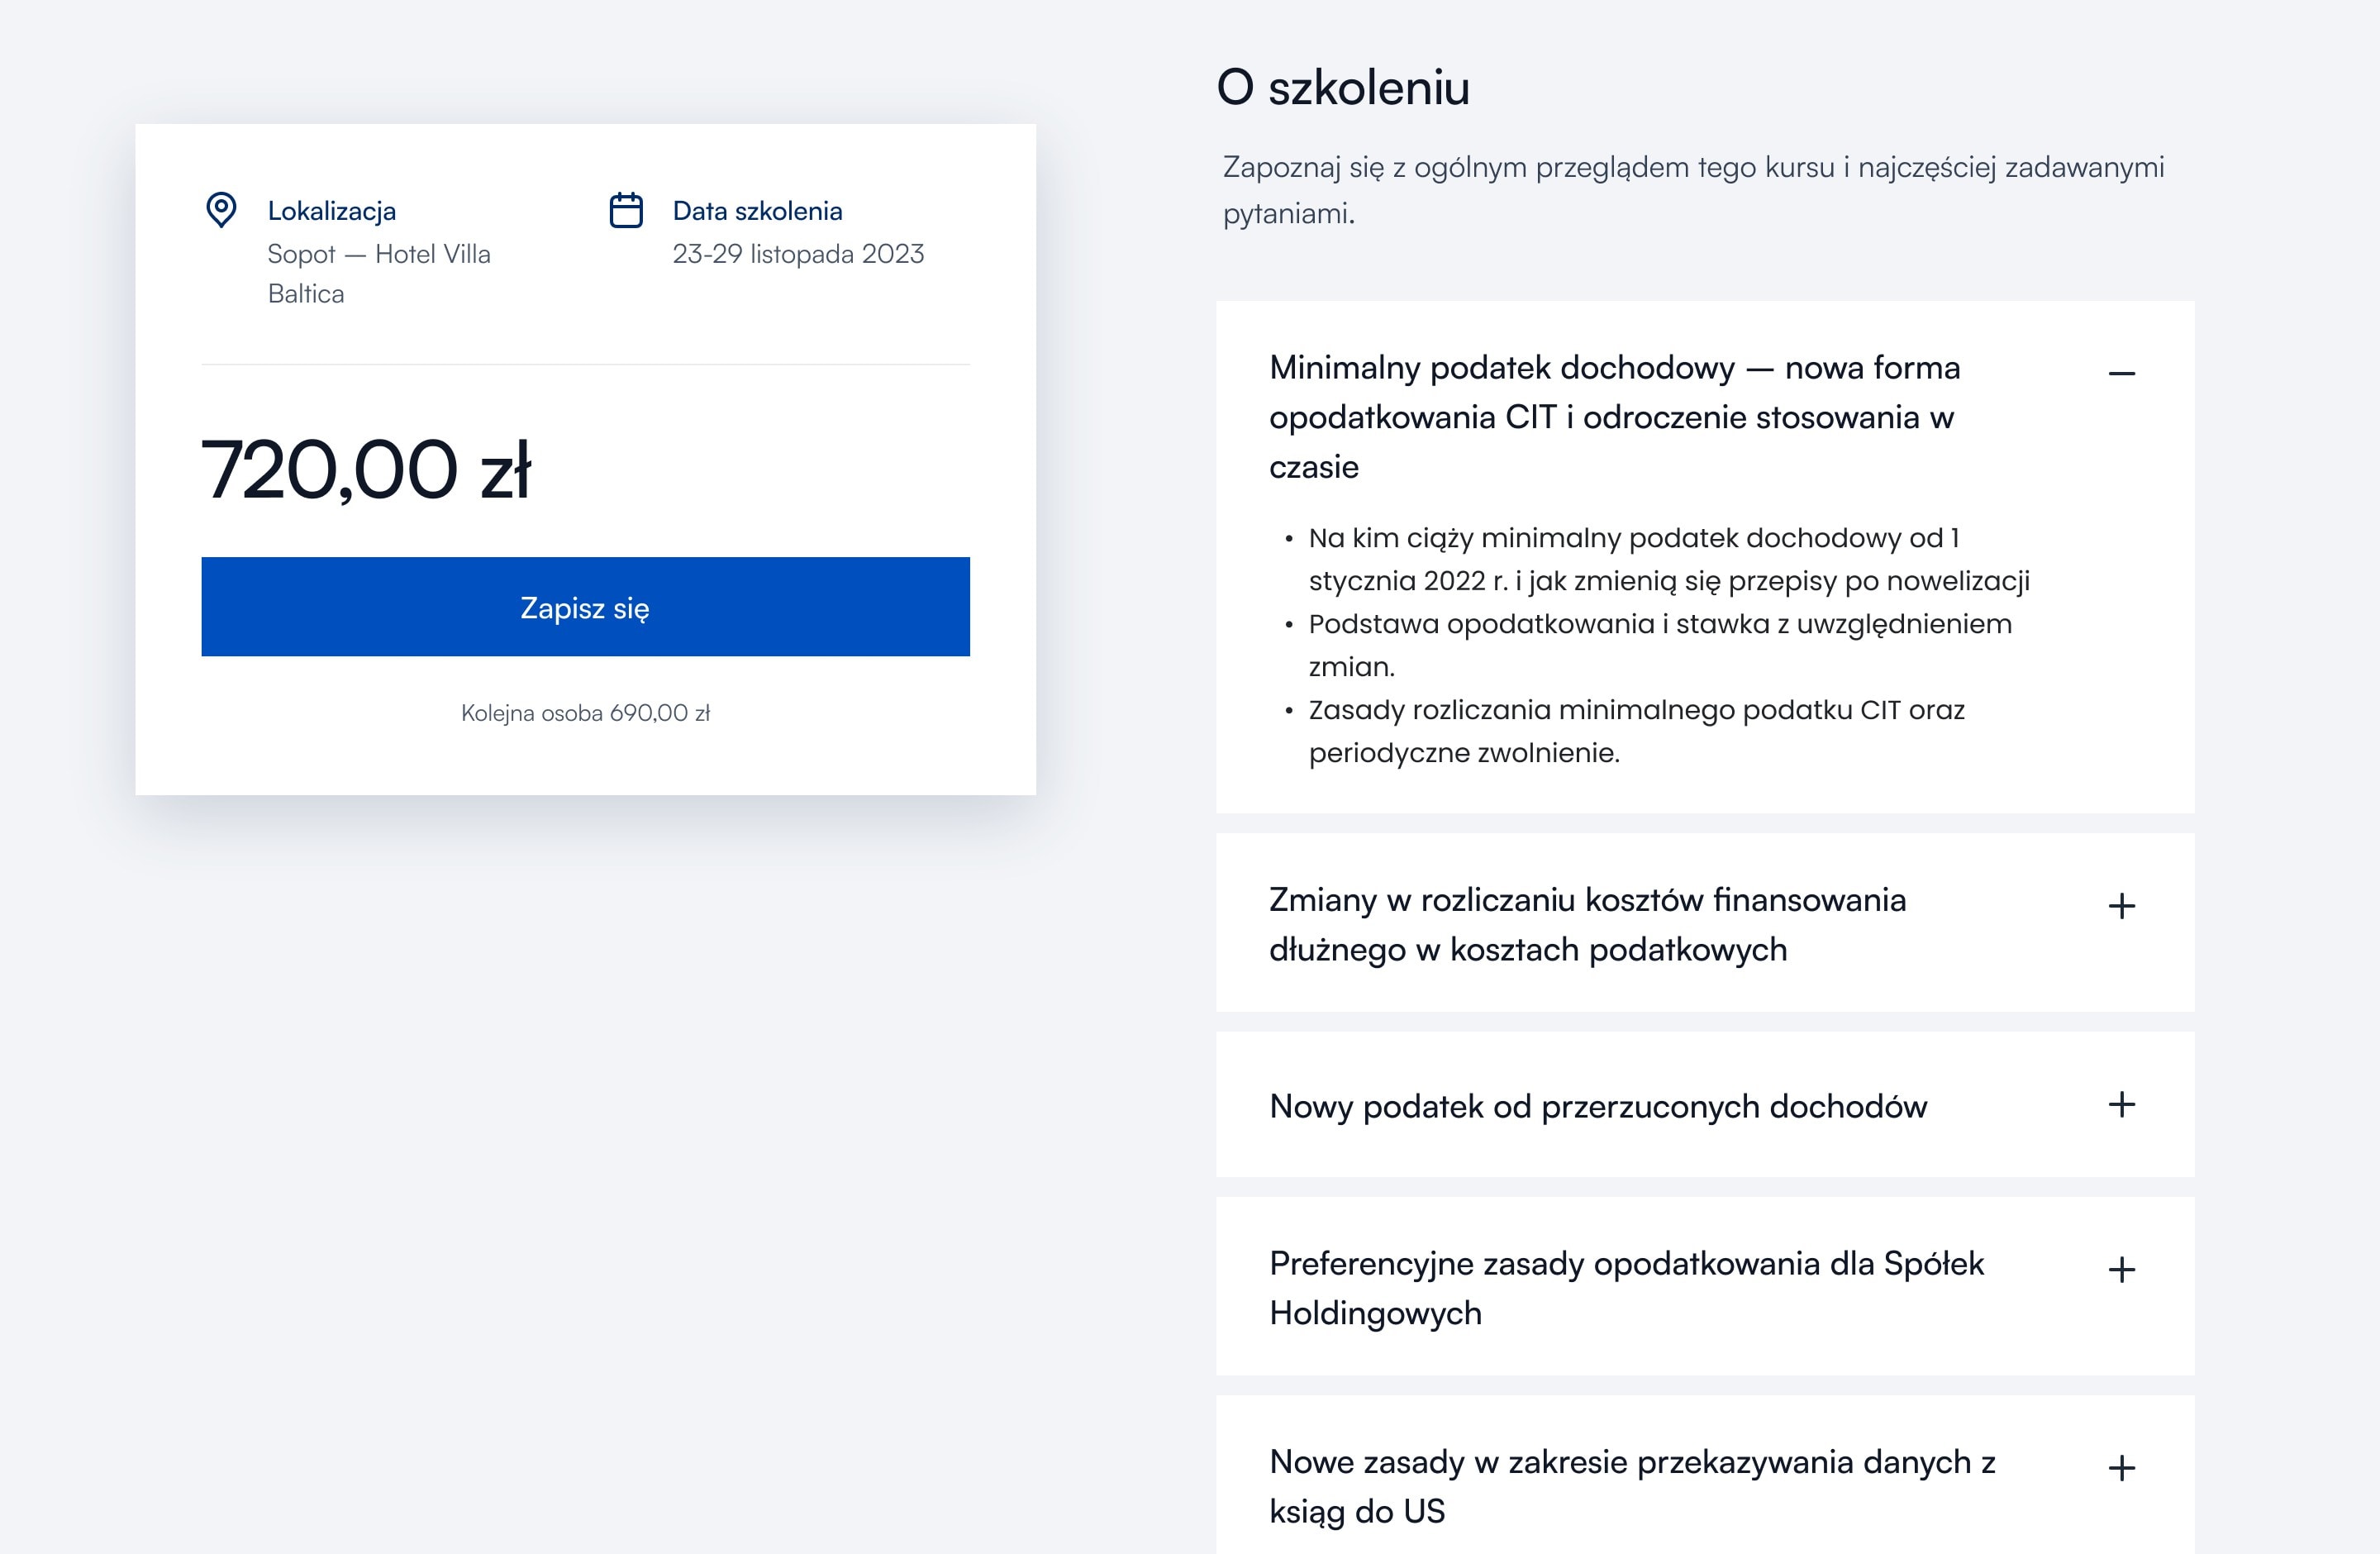Click the Sopot — Hotel Villa Baltica text
Viewport: 2380px width, 1554px height.
[x=379, y=273]
